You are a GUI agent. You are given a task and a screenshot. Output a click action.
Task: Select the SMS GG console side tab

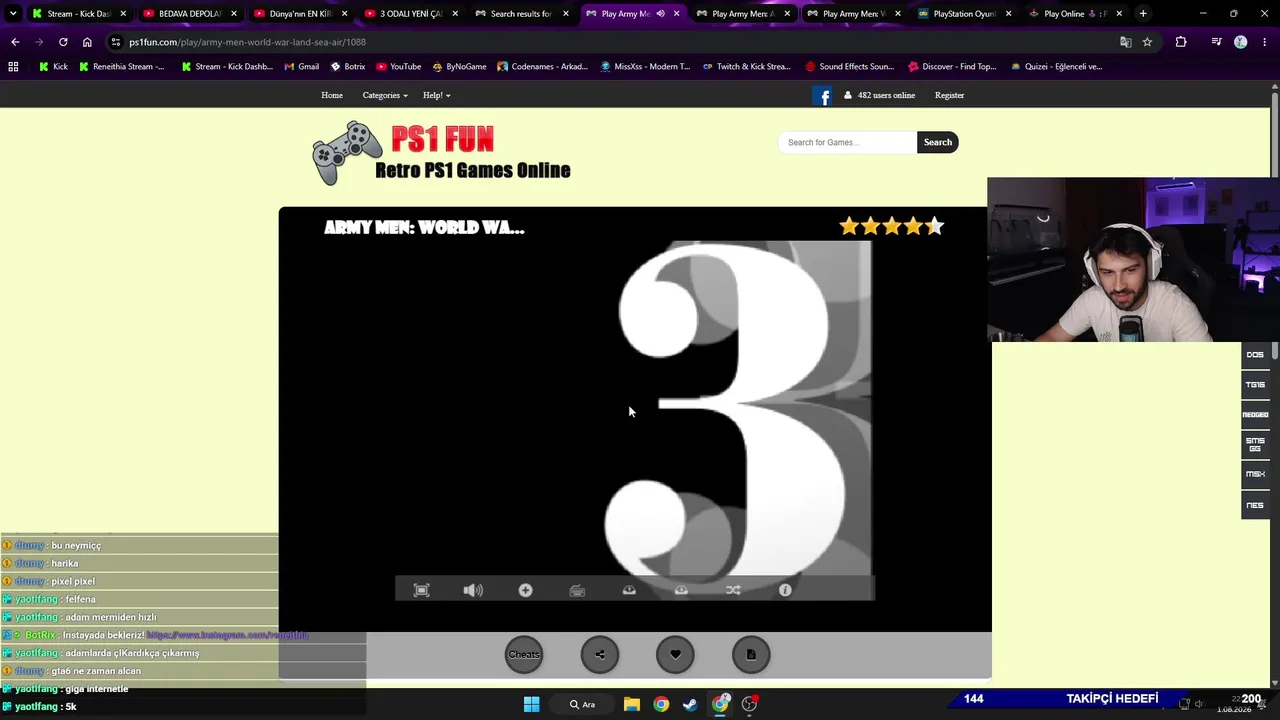pos(1255,445)
